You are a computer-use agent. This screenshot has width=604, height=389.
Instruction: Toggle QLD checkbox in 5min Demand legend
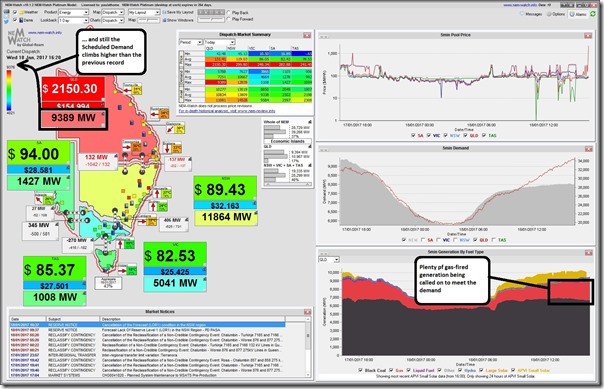coord(475,240)
